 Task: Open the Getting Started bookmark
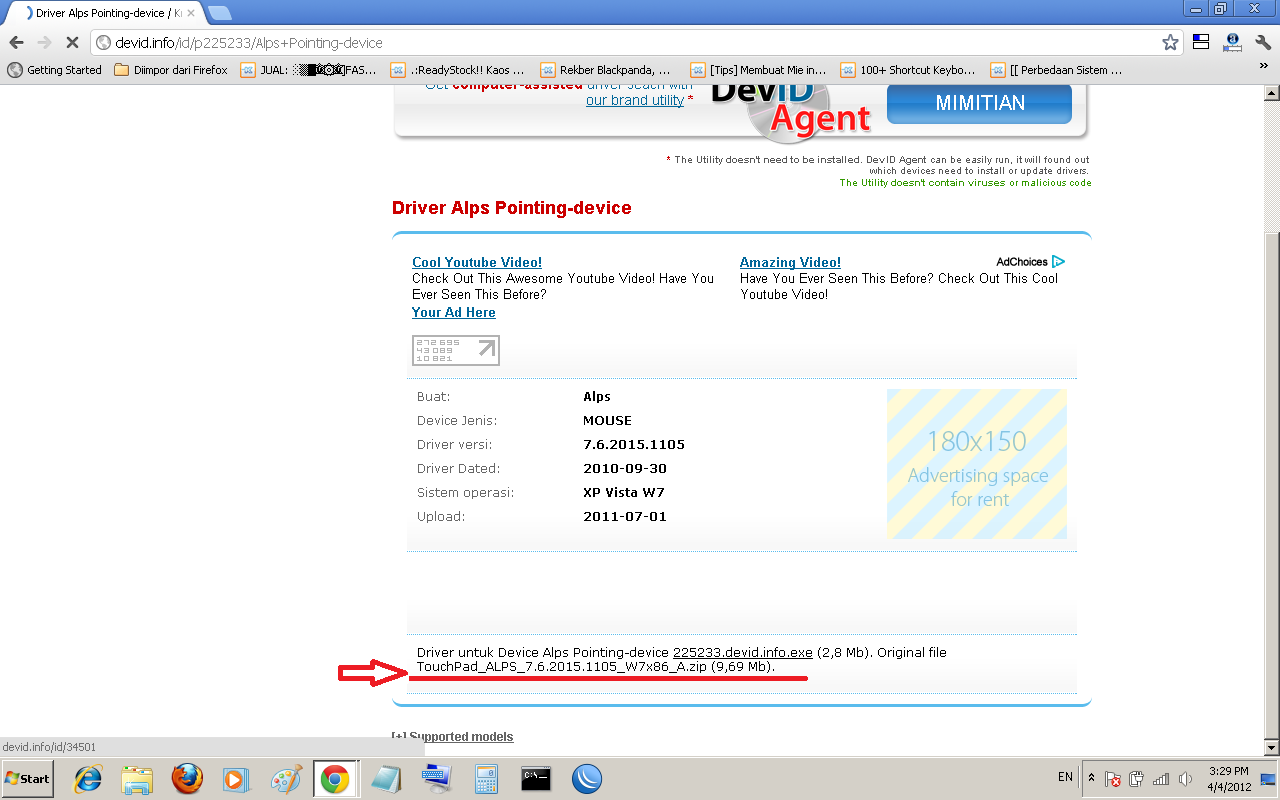(x=55, y=70)
